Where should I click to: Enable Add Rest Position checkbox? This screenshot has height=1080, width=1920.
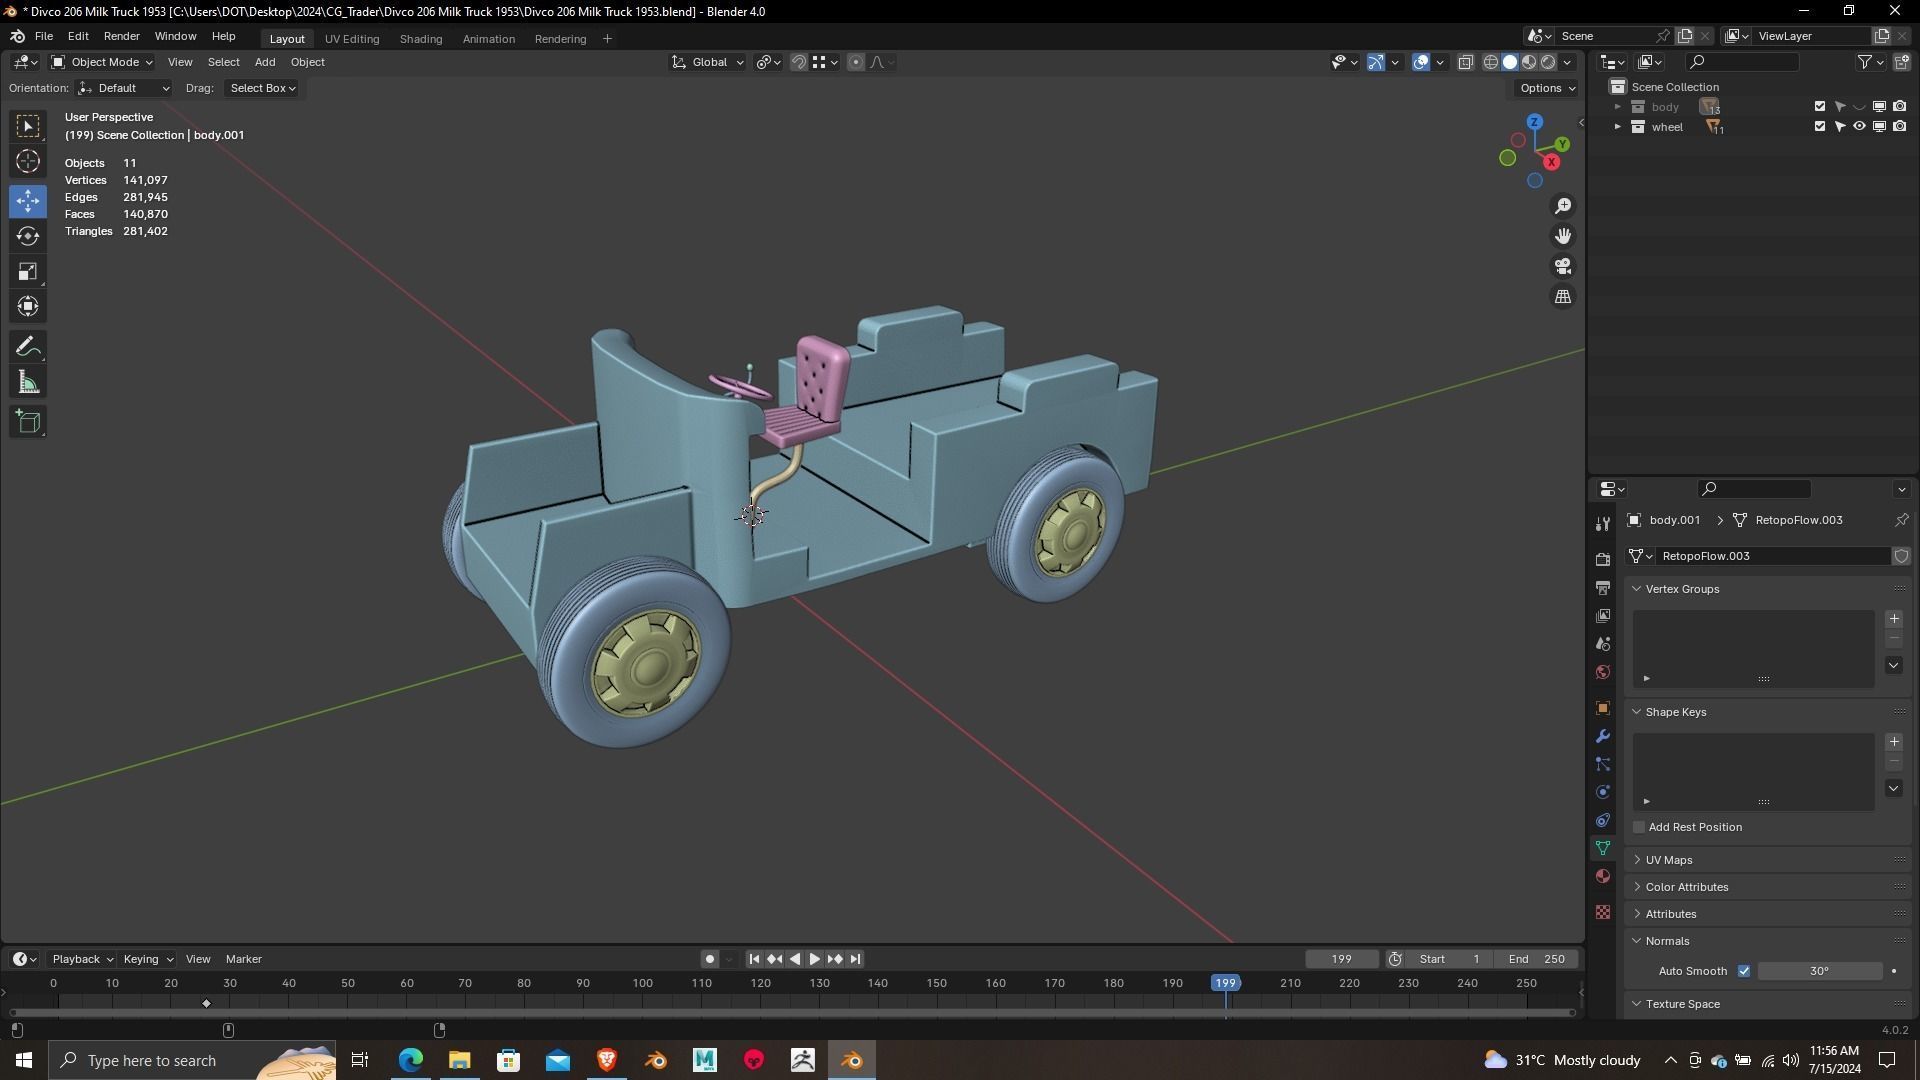tap(1639, 827)
